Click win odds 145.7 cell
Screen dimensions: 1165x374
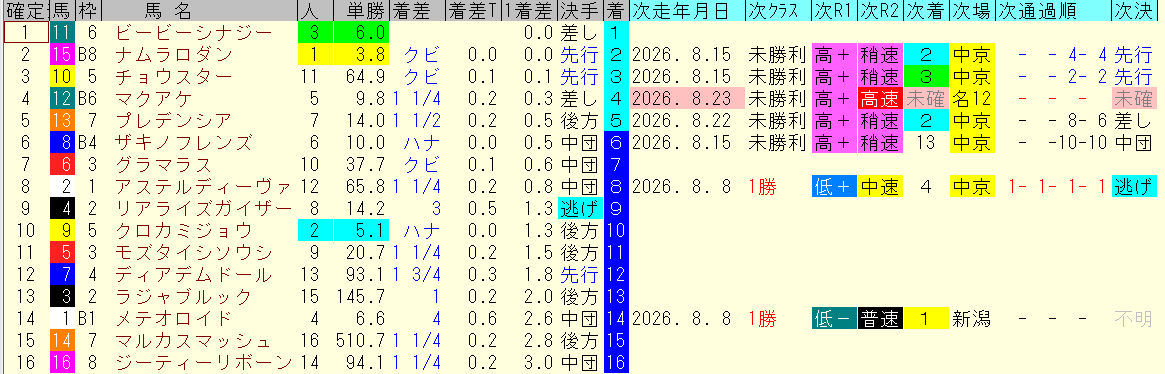tap(361, 296)
